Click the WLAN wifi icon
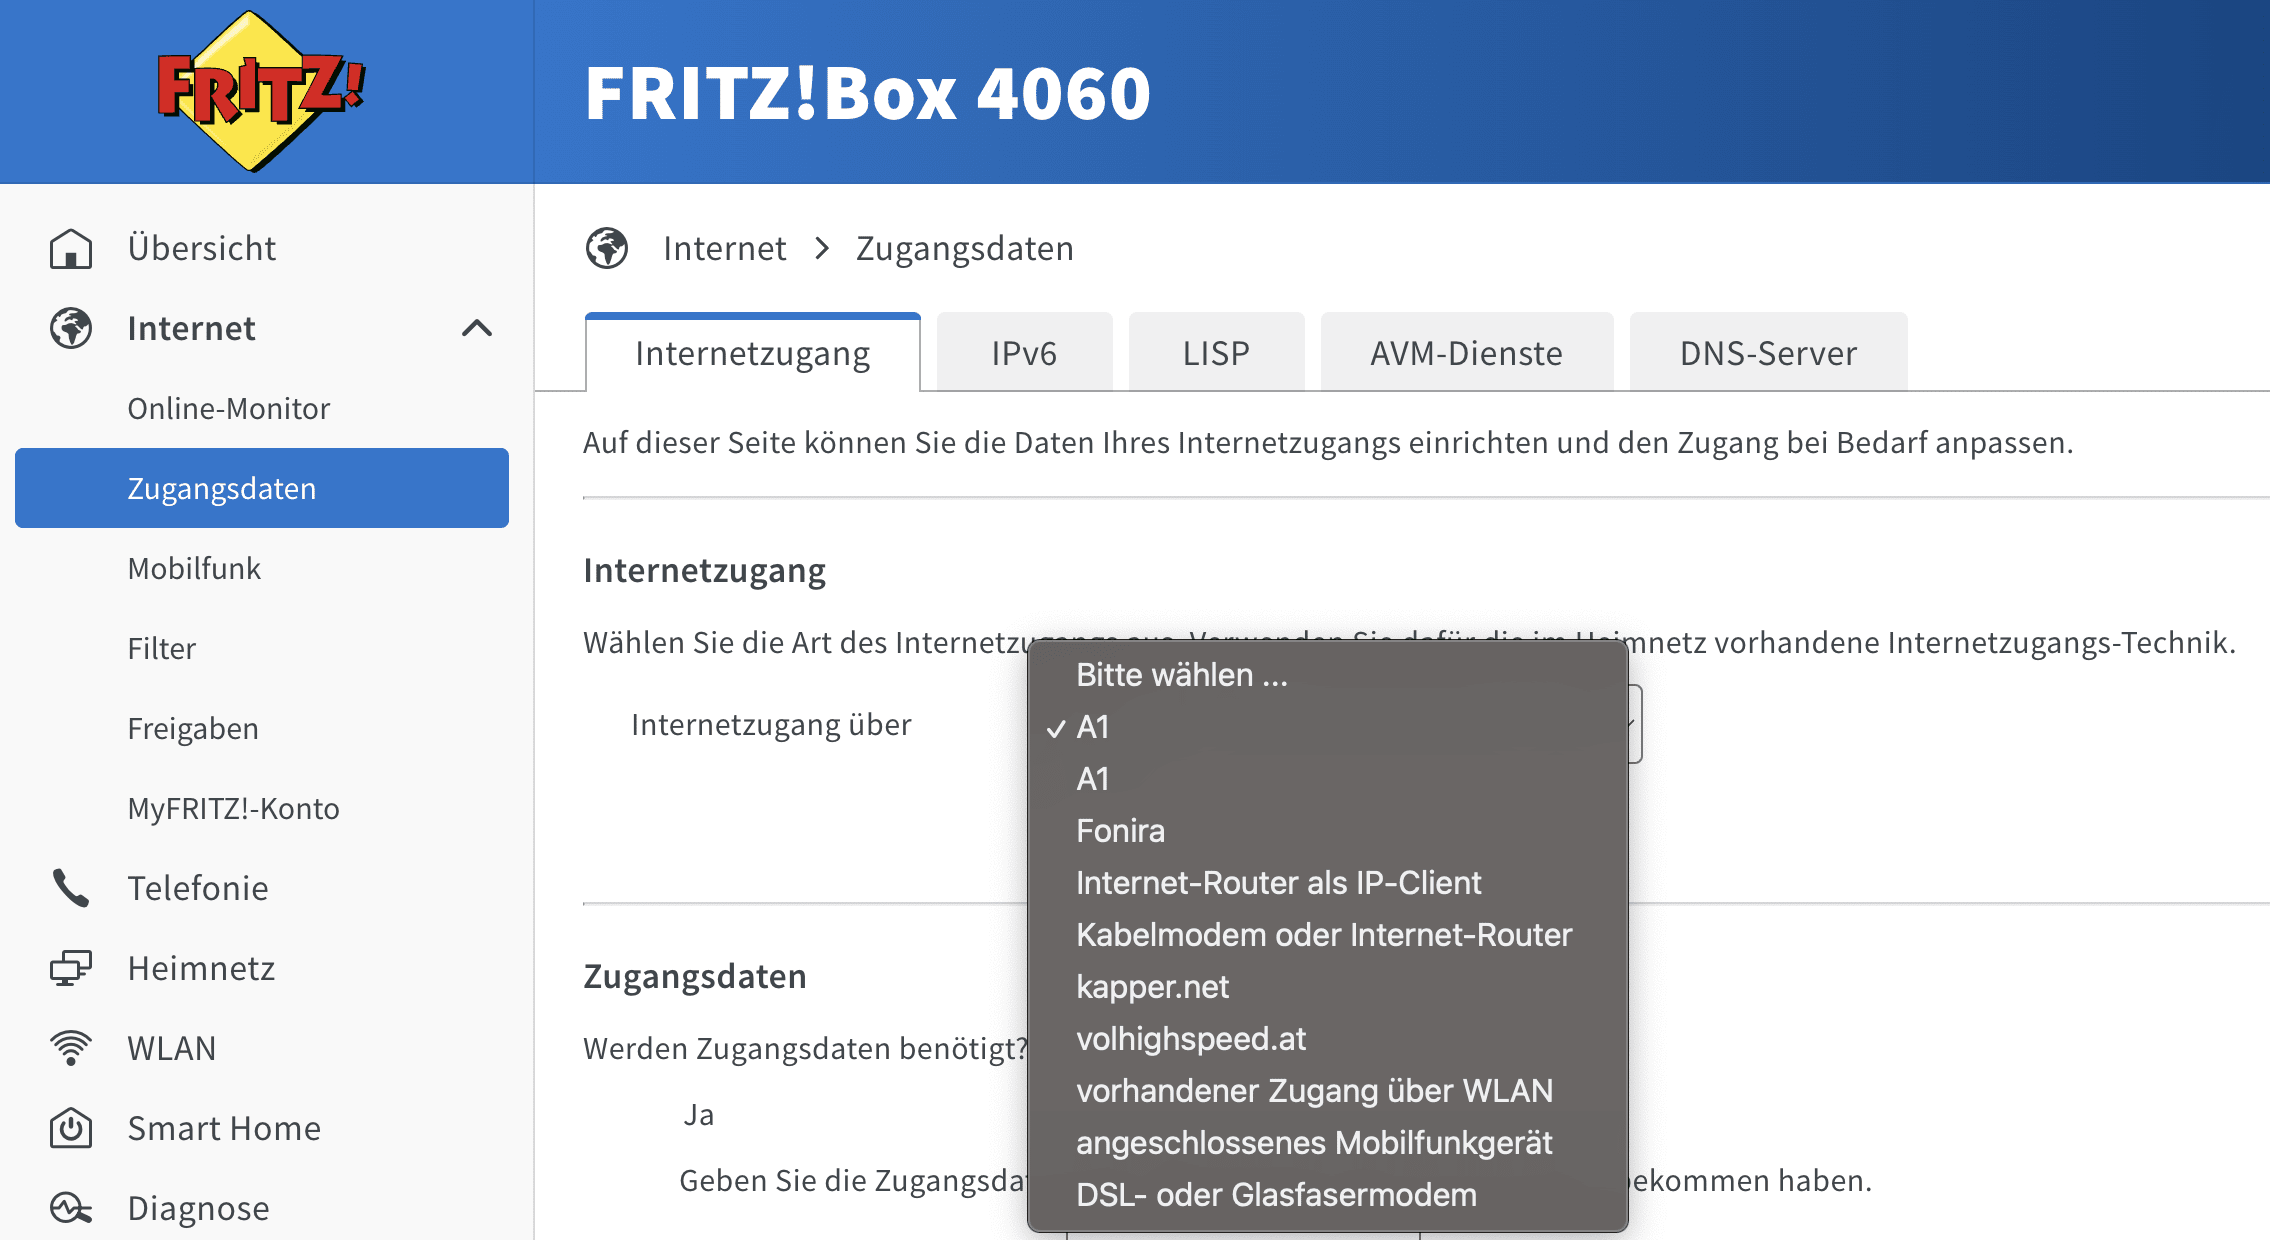The image size is (2270, 1240). [x=71, y=1048]
